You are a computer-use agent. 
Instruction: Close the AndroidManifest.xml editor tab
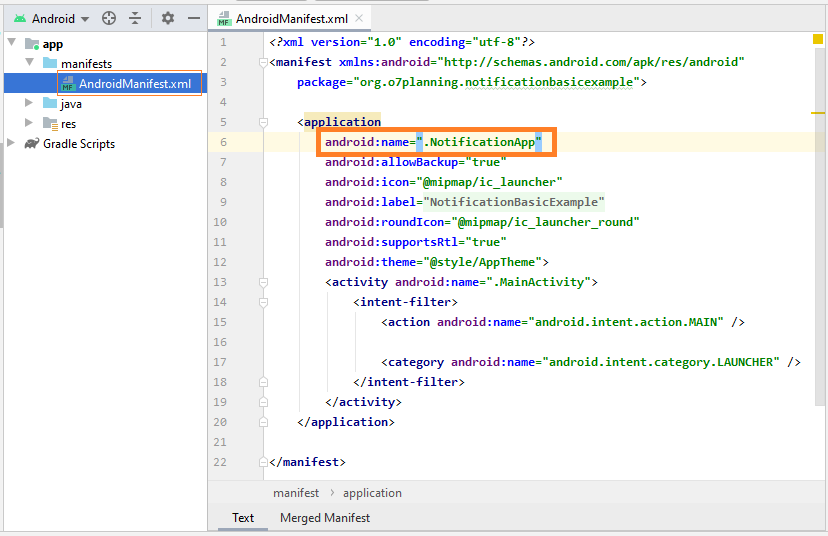359,18
